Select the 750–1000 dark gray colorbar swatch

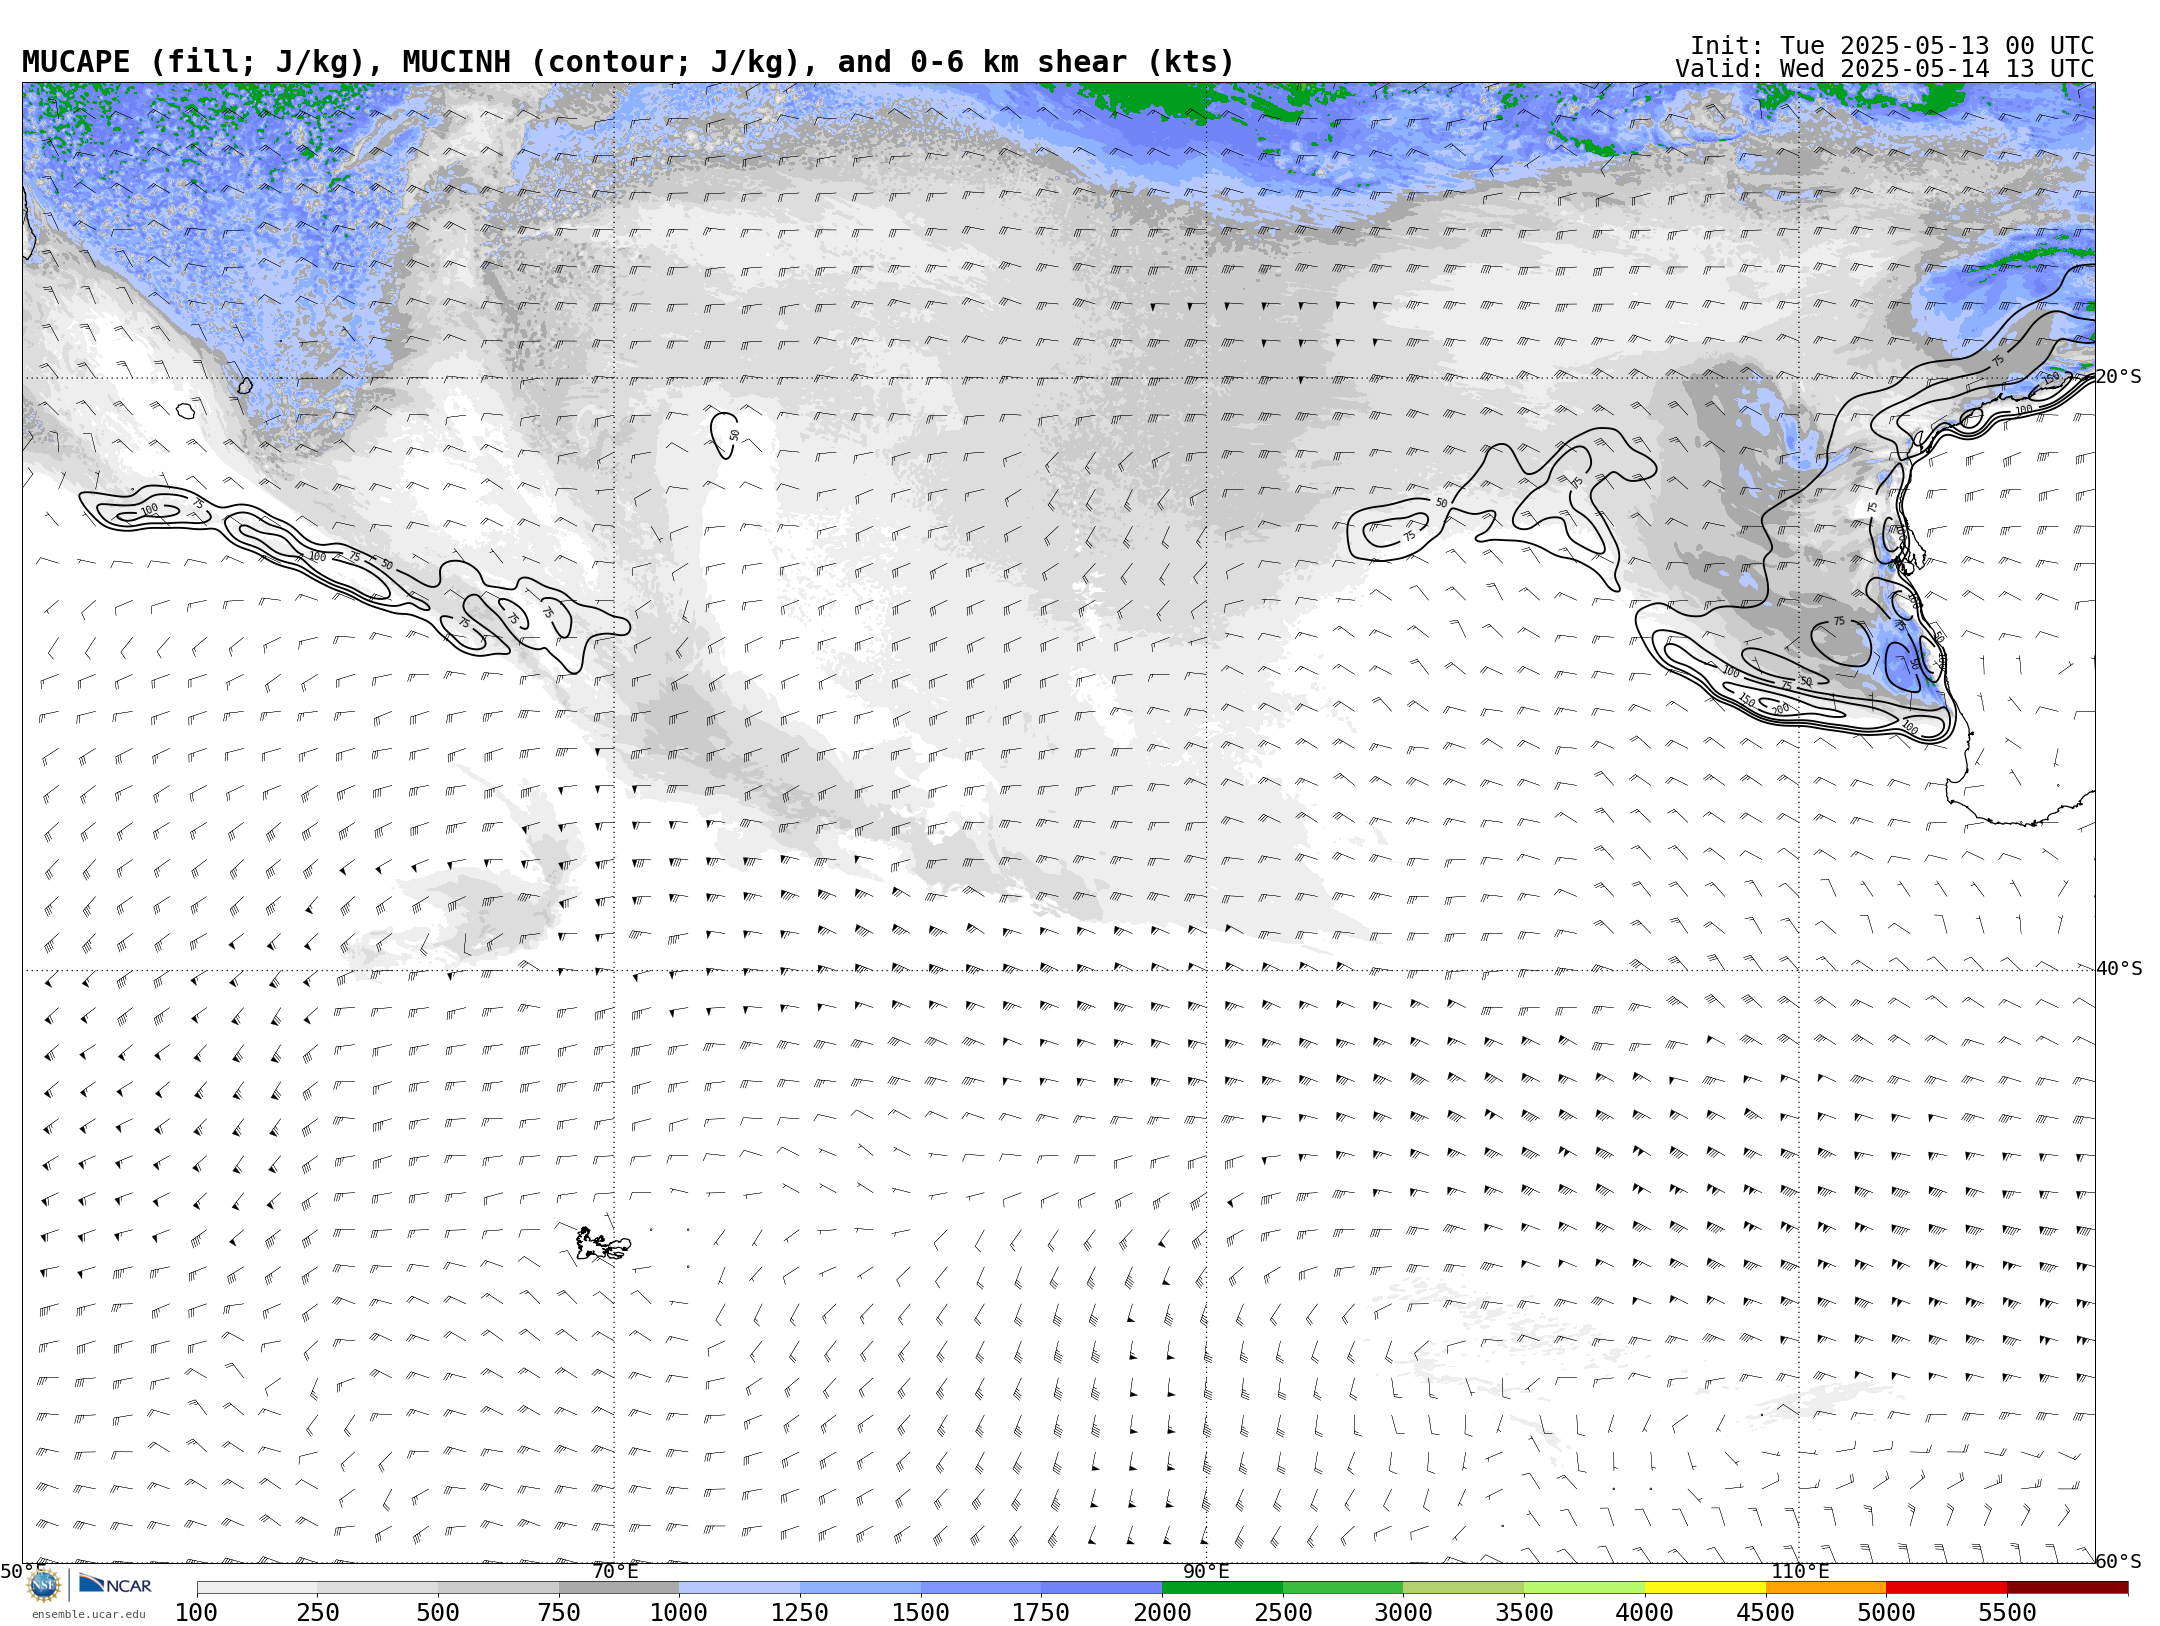[x=619, y=1588]
